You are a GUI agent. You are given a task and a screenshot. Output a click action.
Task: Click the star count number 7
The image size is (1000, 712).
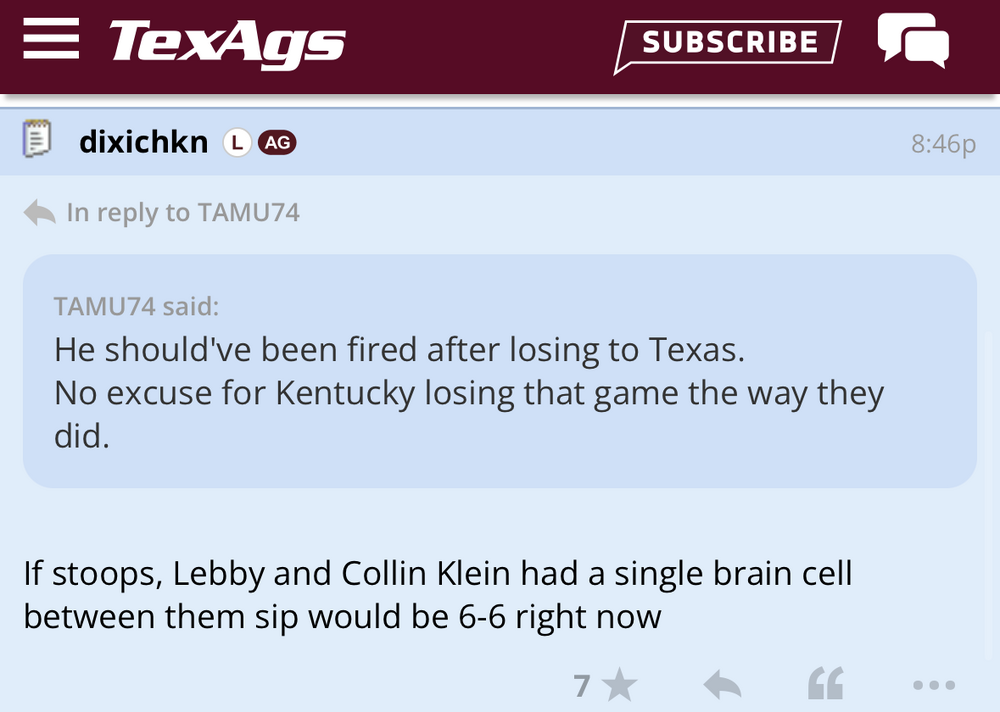click(582, 686)
